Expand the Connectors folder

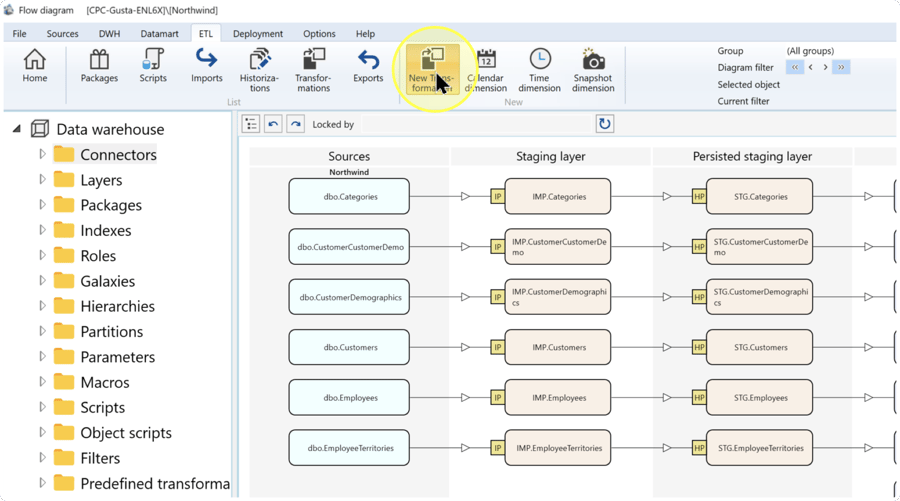[42, 154]
